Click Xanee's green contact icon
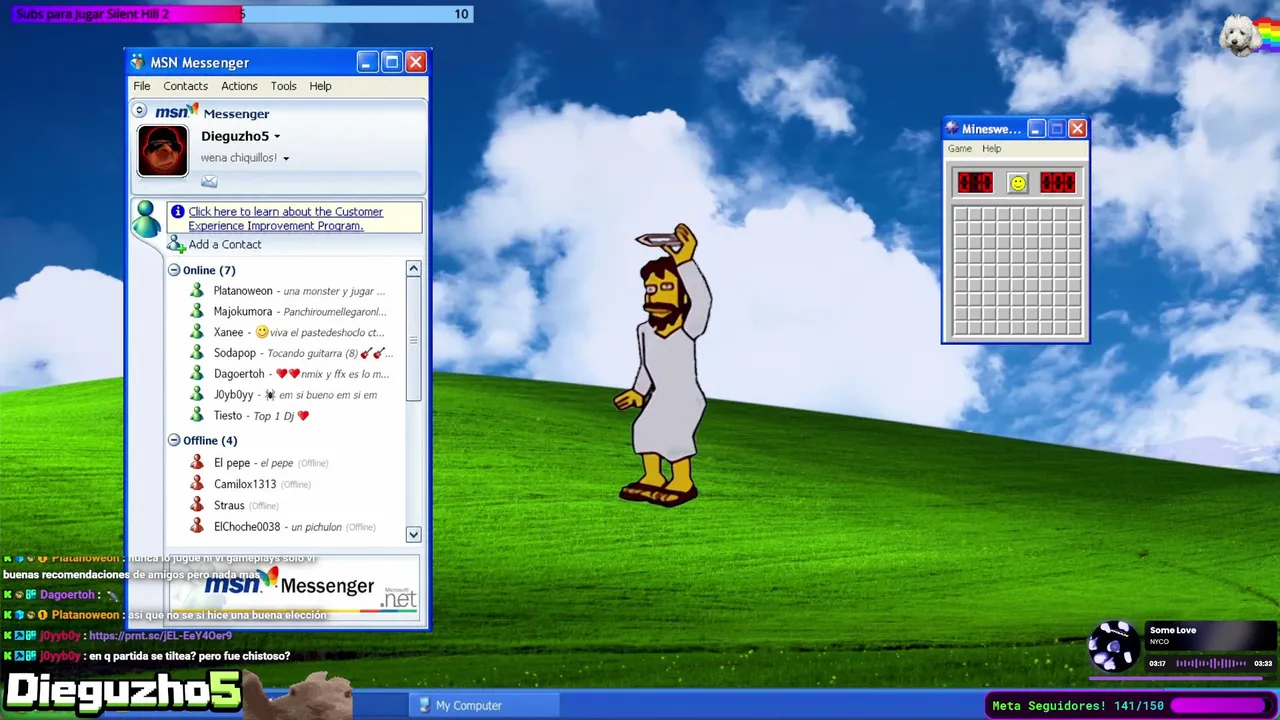Screen dimensions: 1280x720 click(x=197, y=332)
